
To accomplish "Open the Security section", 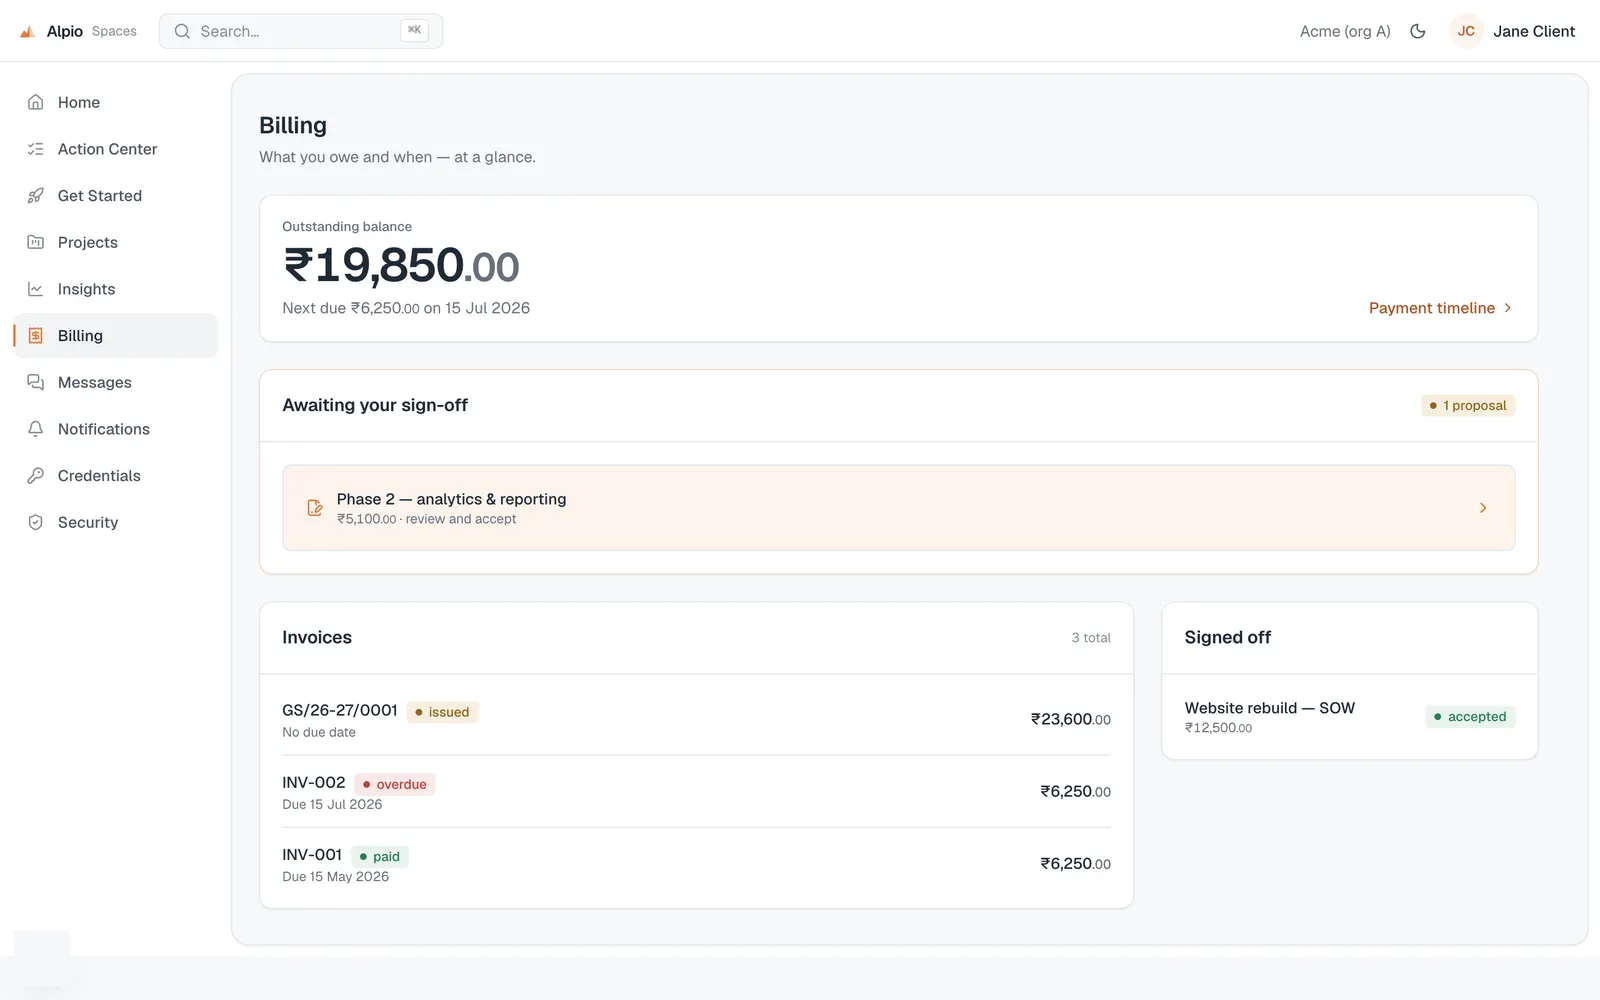I will point(116,522).
